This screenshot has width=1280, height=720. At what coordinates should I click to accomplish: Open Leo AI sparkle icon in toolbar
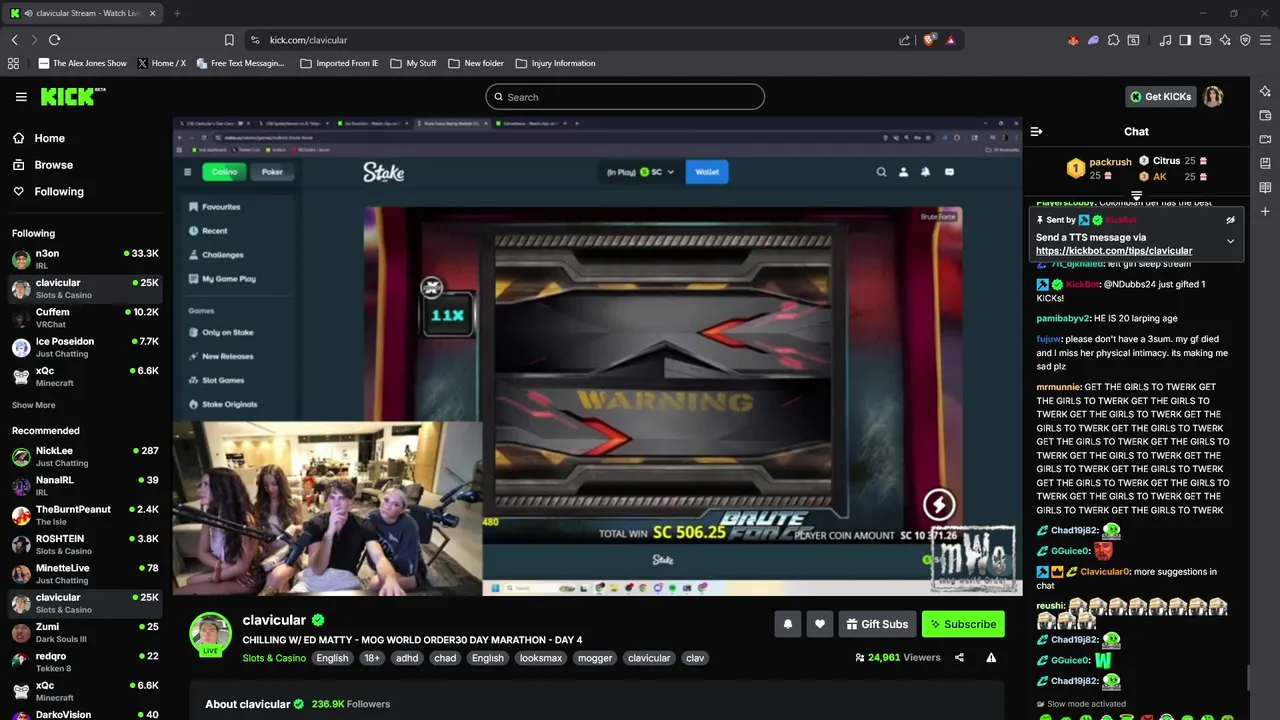coord(1225,40)
